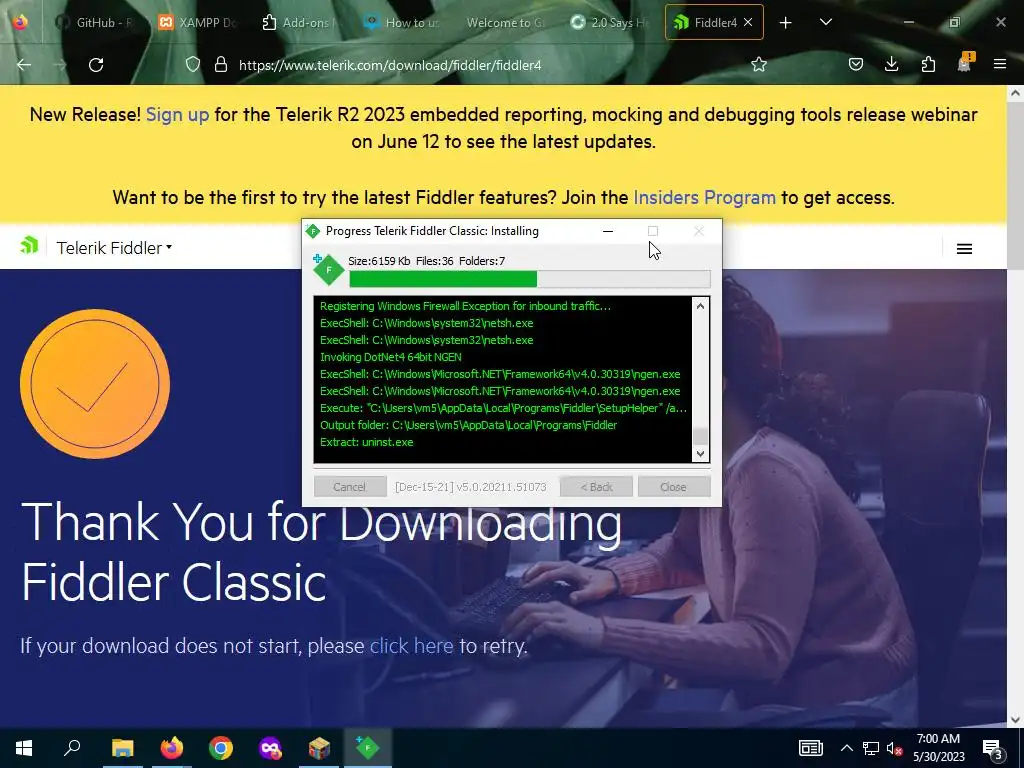Click the 'click here' retry download link
The height and width of the screenshot is (768, 1024).
(x=411, y=645)
